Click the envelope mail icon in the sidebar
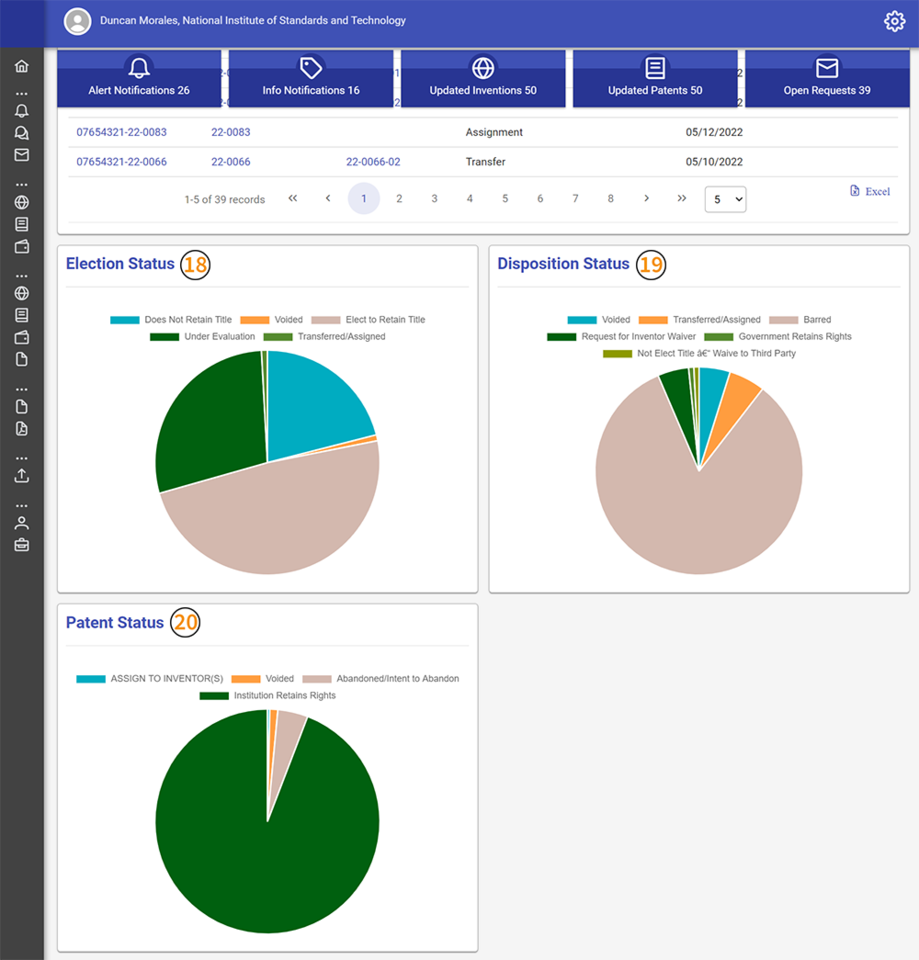Screen dimensions: 919x960 click(x=20, y=155)
